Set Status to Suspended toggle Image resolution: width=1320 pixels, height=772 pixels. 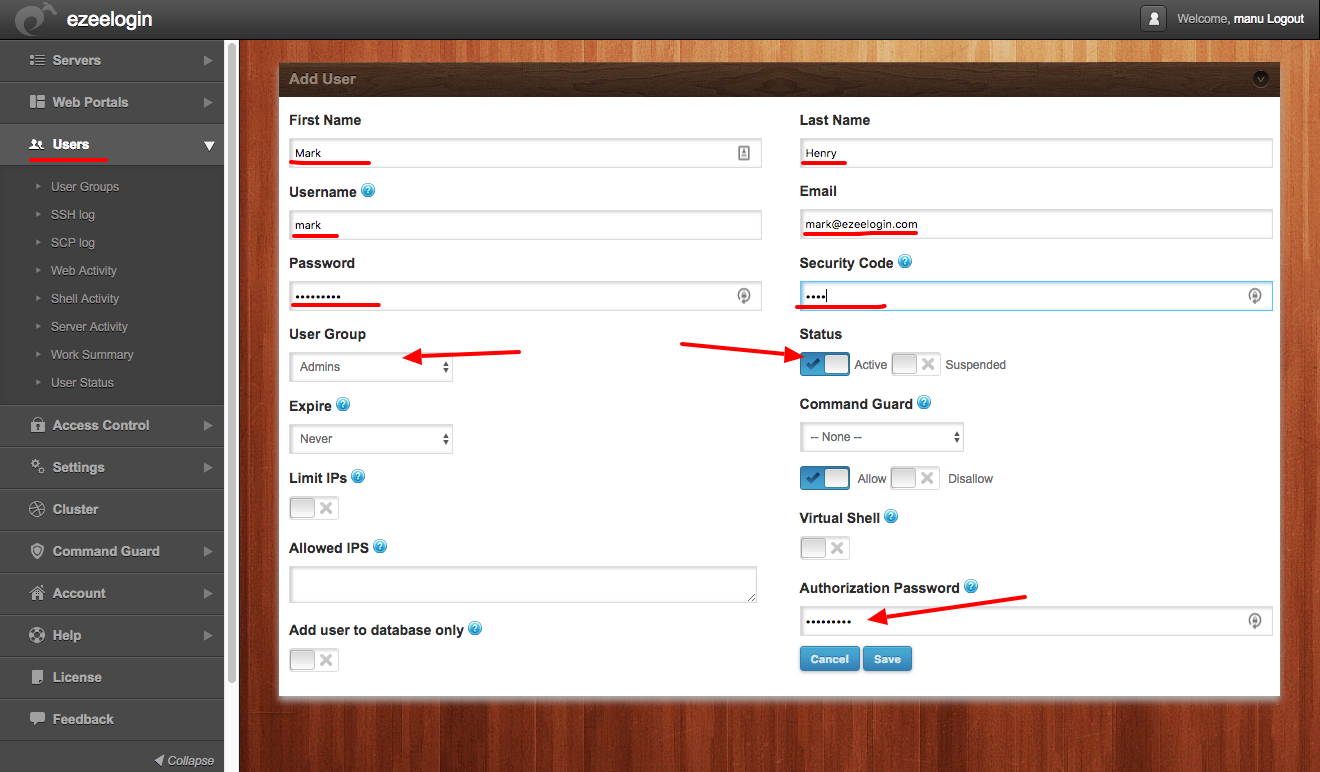pos(916,364)
